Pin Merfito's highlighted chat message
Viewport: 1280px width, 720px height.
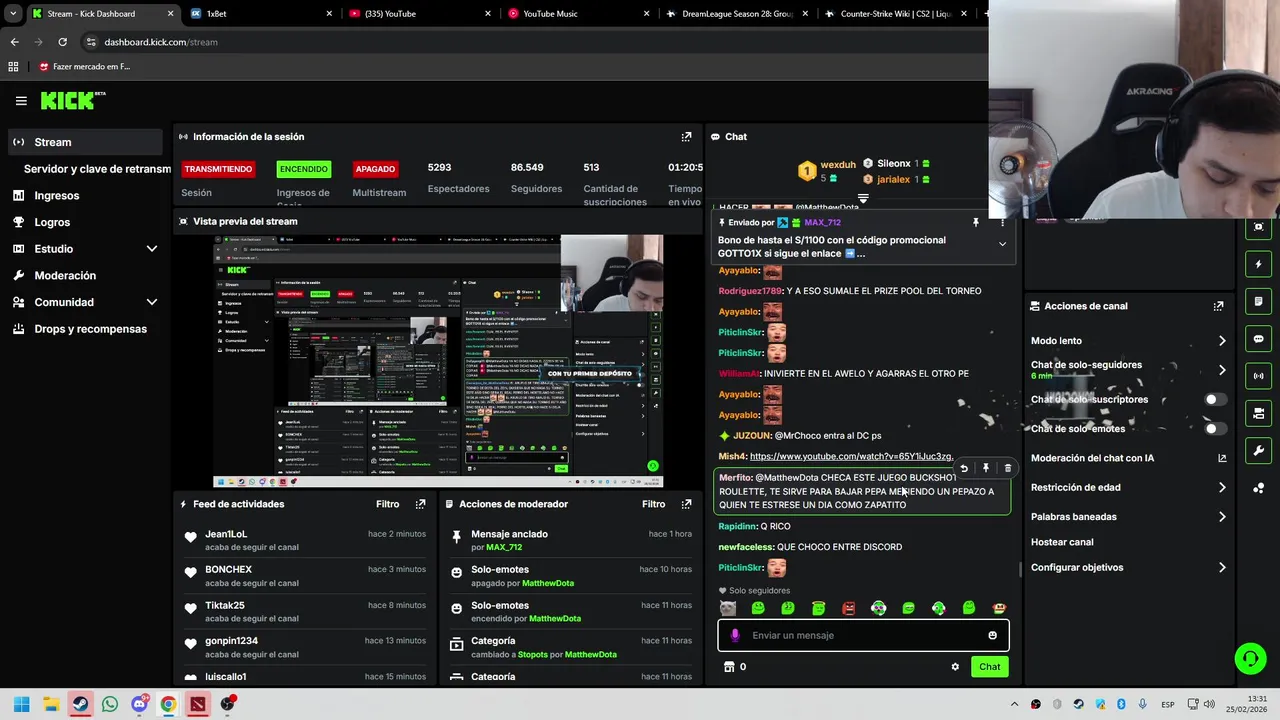(x=985, y=468)
